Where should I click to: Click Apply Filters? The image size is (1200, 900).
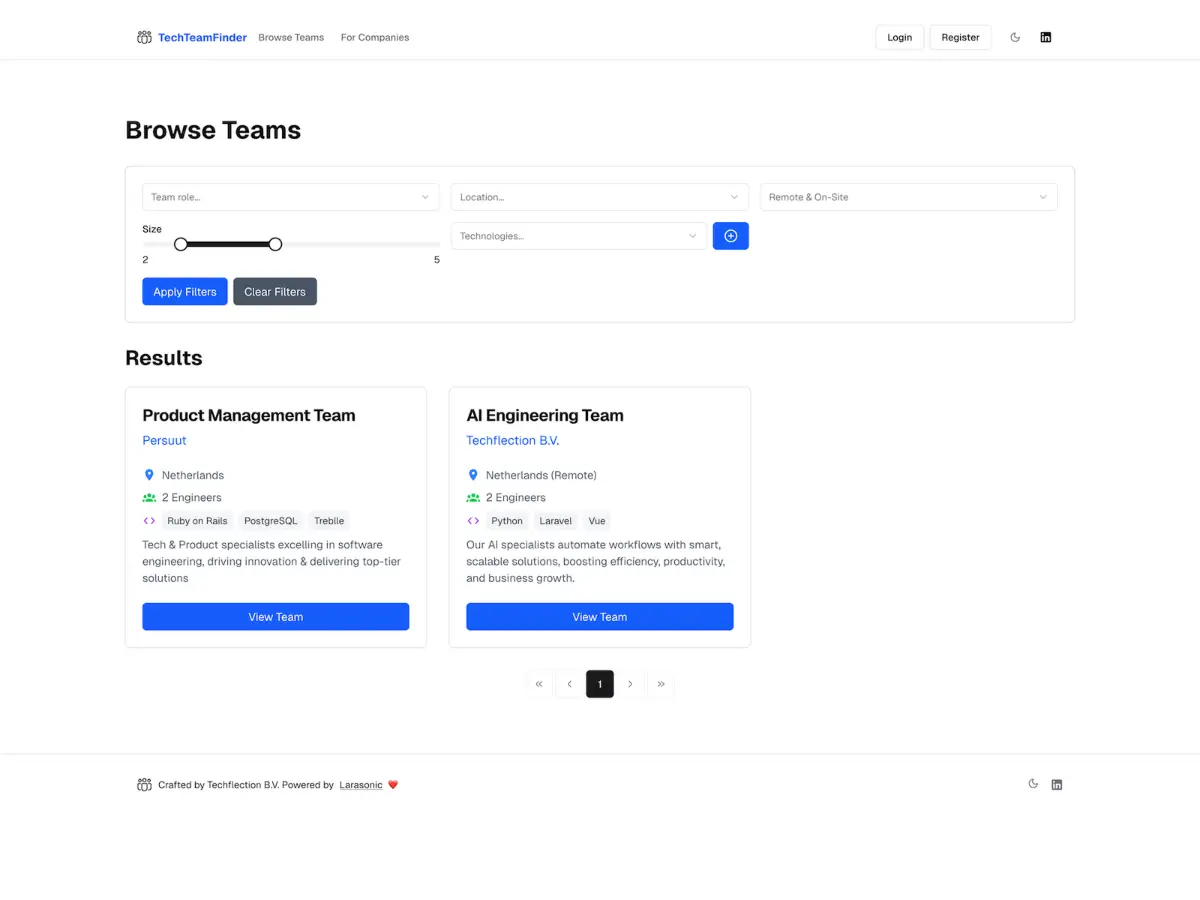click(184, 291)
